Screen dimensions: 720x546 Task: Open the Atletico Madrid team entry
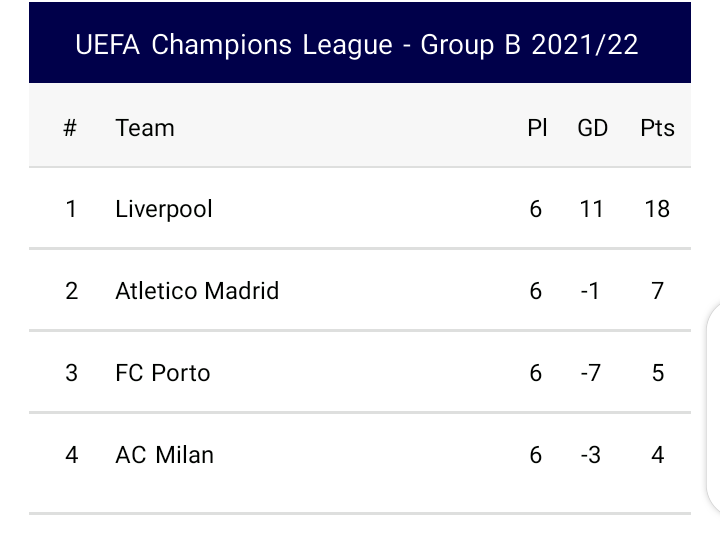tap(197, 291)
